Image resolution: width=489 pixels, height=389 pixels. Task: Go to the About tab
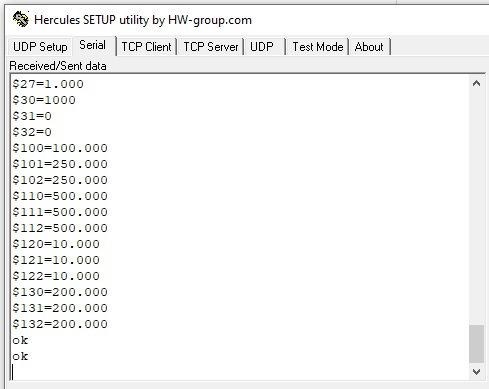[369, 47]
